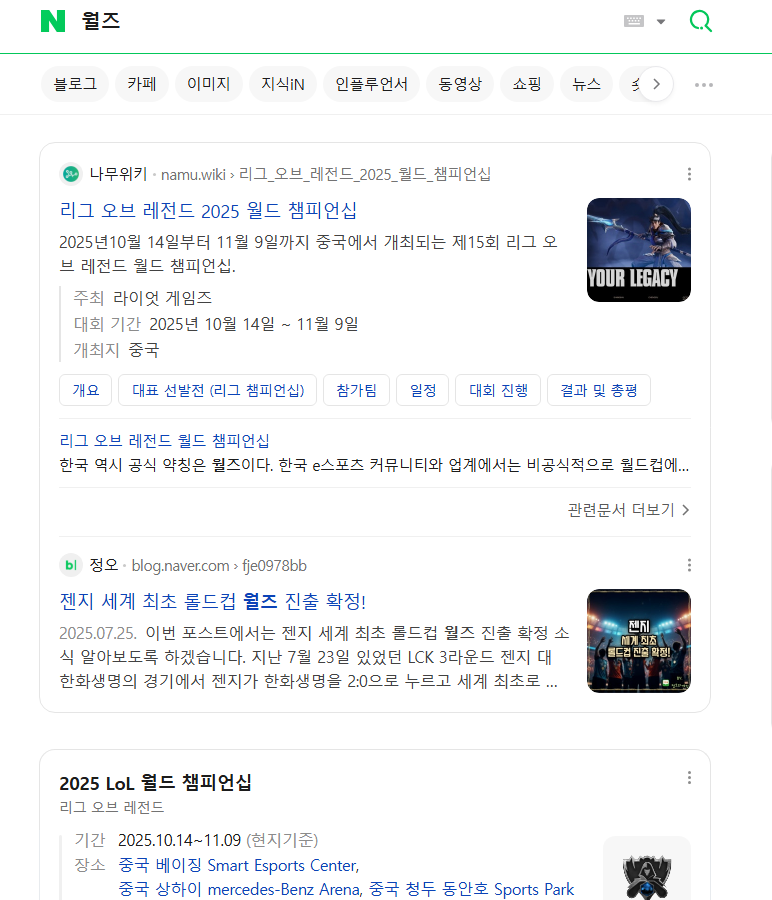The height and width of the screenshot is (900, 772).
Task: Open the YOUR LEGACY thumbnail image
Action: pos(638,250)
